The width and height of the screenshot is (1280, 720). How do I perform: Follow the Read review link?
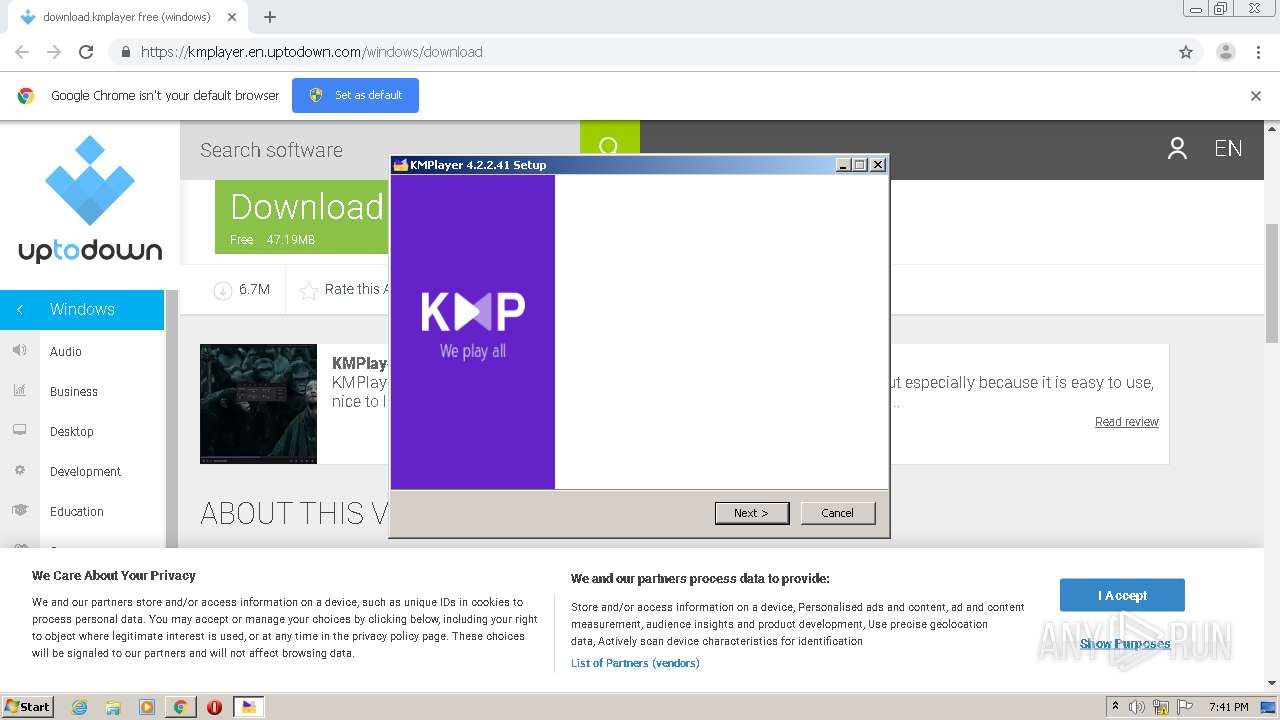pos(1127,422)
